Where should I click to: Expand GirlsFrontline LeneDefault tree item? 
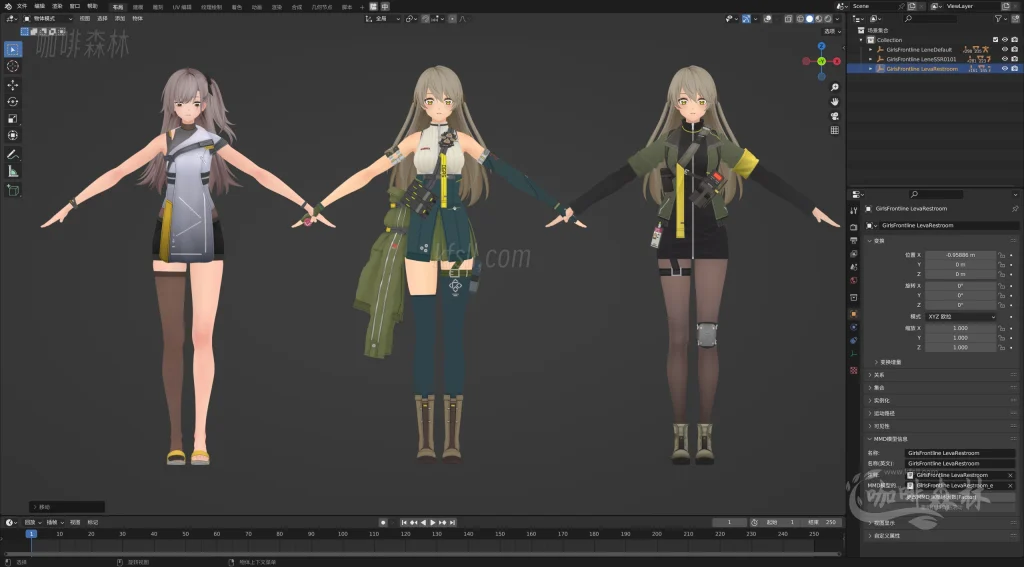click(871, 50)
